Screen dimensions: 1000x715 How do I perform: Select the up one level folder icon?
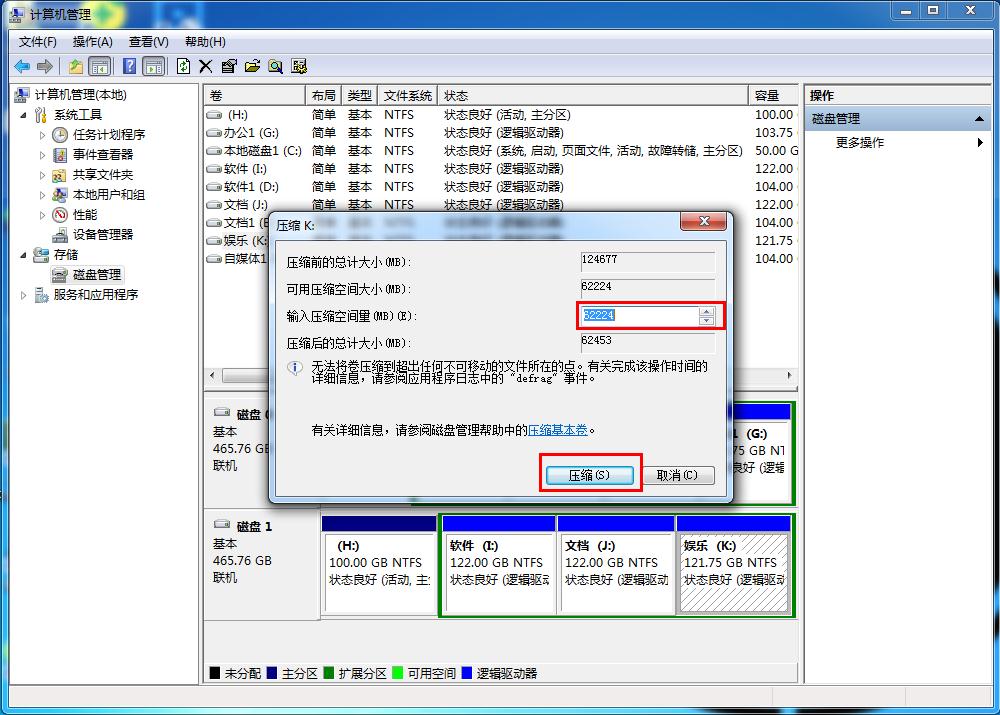click(x=76, y=66)
